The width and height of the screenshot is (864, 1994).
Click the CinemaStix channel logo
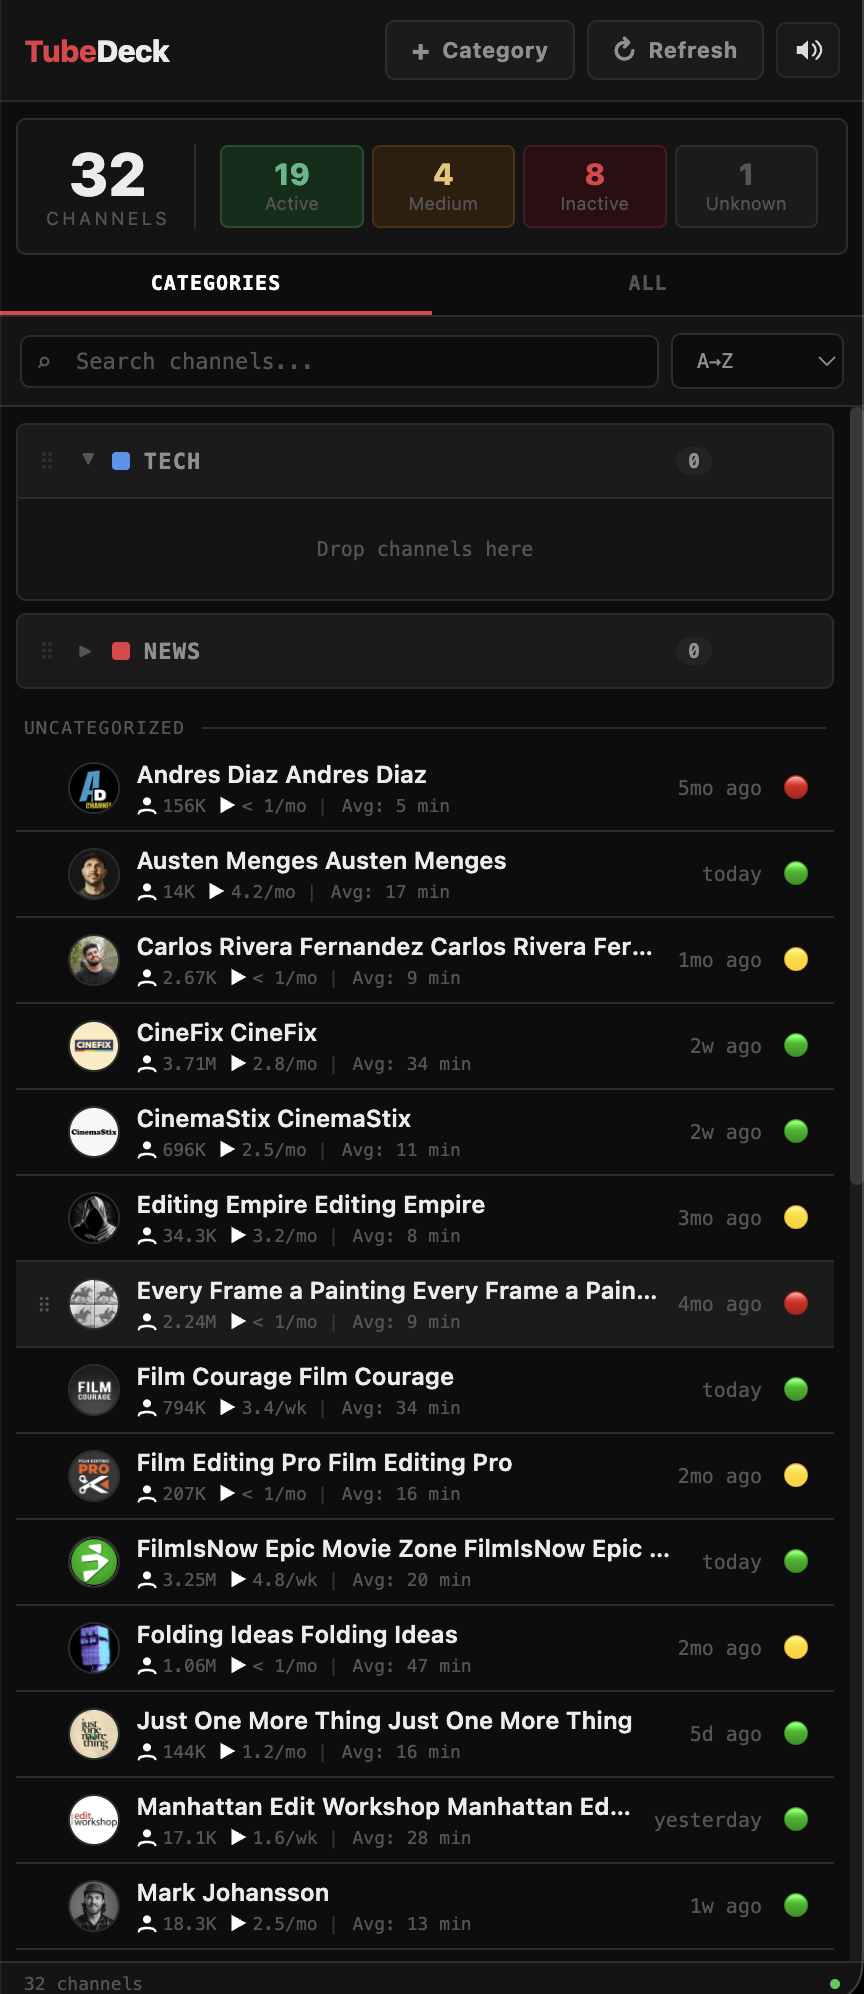click(94, 1132)
